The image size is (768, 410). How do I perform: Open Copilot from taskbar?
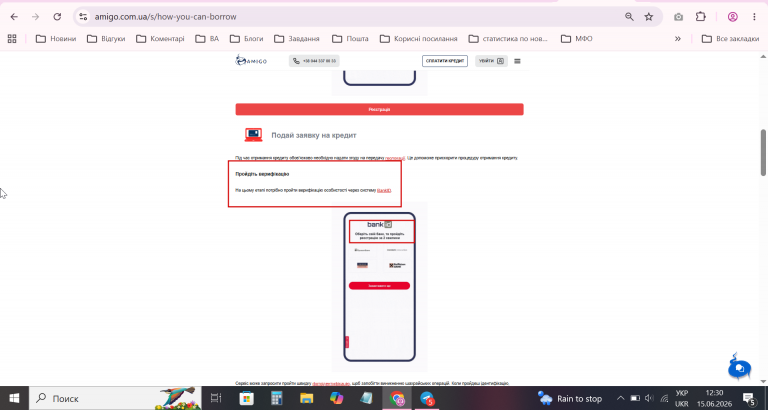tap(336, 398)
